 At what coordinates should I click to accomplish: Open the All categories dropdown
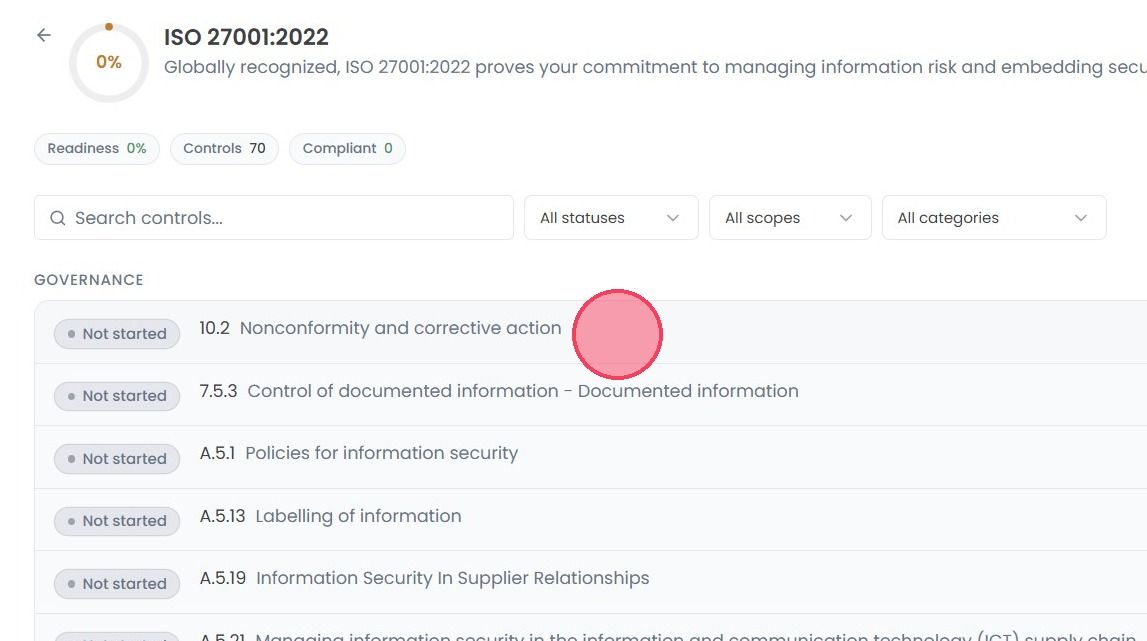(994, 217)
